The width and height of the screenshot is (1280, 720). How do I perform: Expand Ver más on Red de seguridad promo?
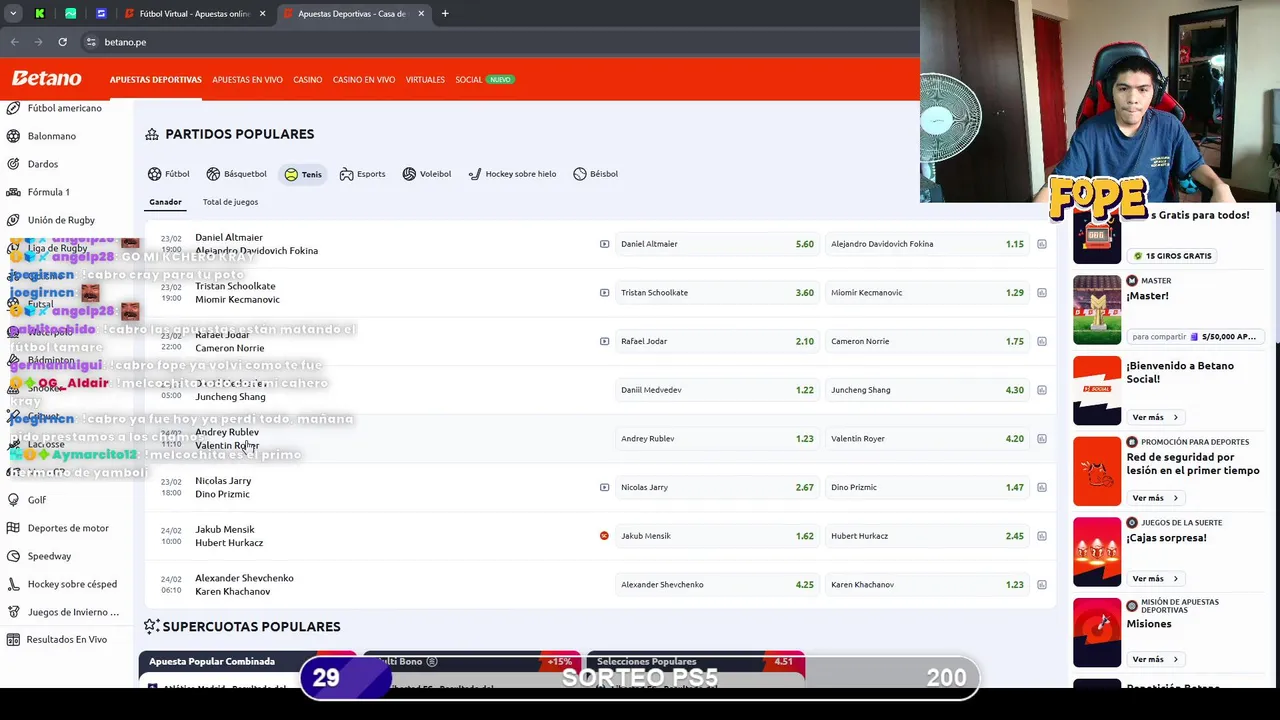pyautogui.click(x=1155, y=498)
